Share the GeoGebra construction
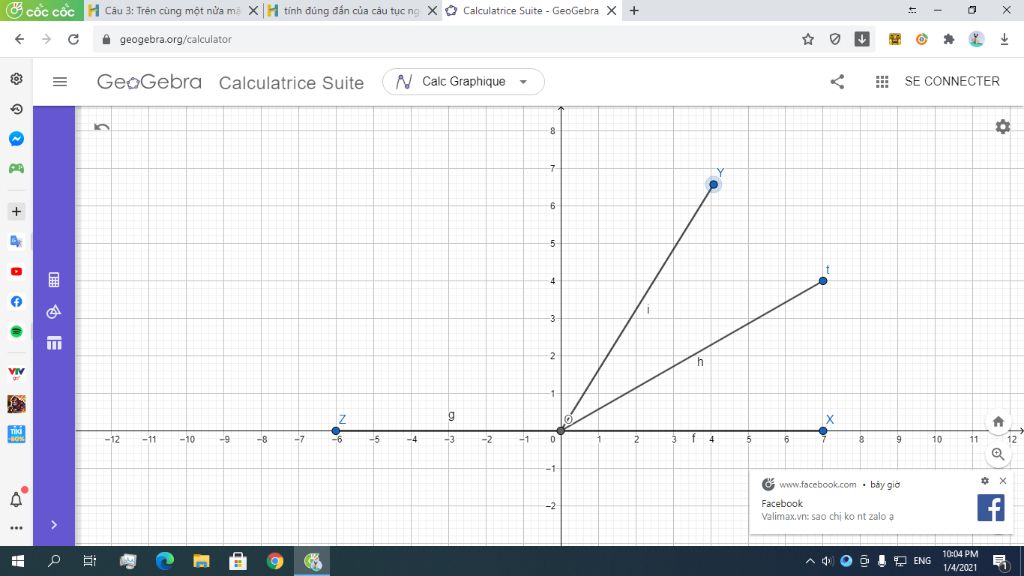Viewport: 1024px width, 576px height. point(837,82)
